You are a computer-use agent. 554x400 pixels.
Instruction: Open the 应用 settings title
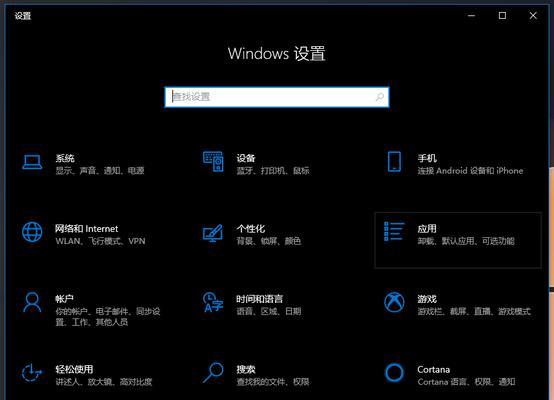[x=427, y=229]
